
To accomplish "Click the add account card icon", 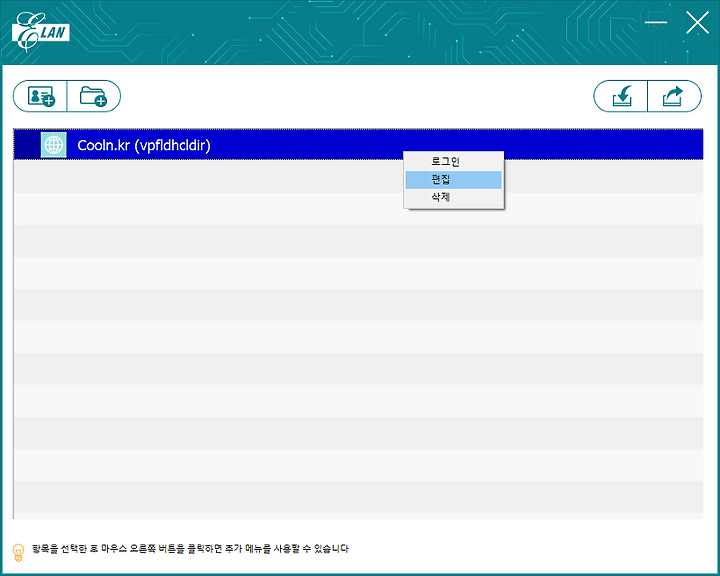I will click(x=41, y=96).
